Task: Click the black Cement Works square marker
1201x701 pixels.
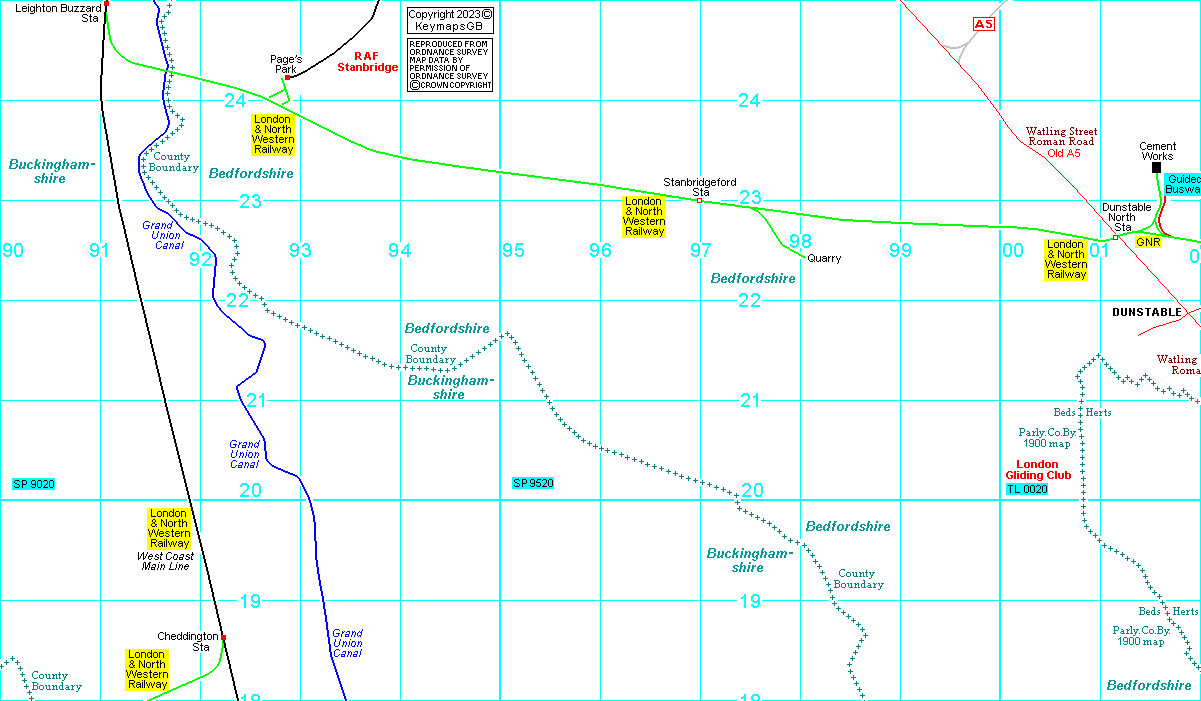Action: (x=1157, y=167)
